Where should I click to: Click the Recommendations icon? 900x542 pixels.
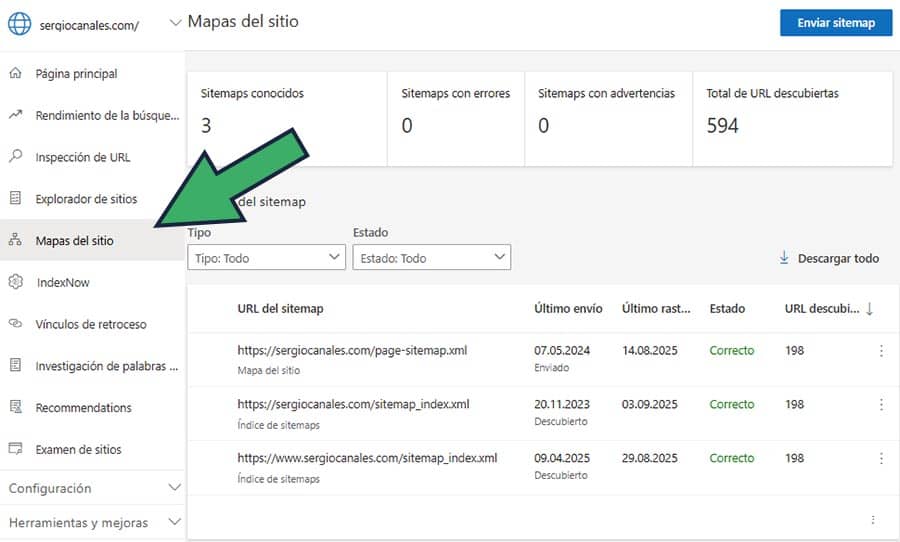click(15, 407)
